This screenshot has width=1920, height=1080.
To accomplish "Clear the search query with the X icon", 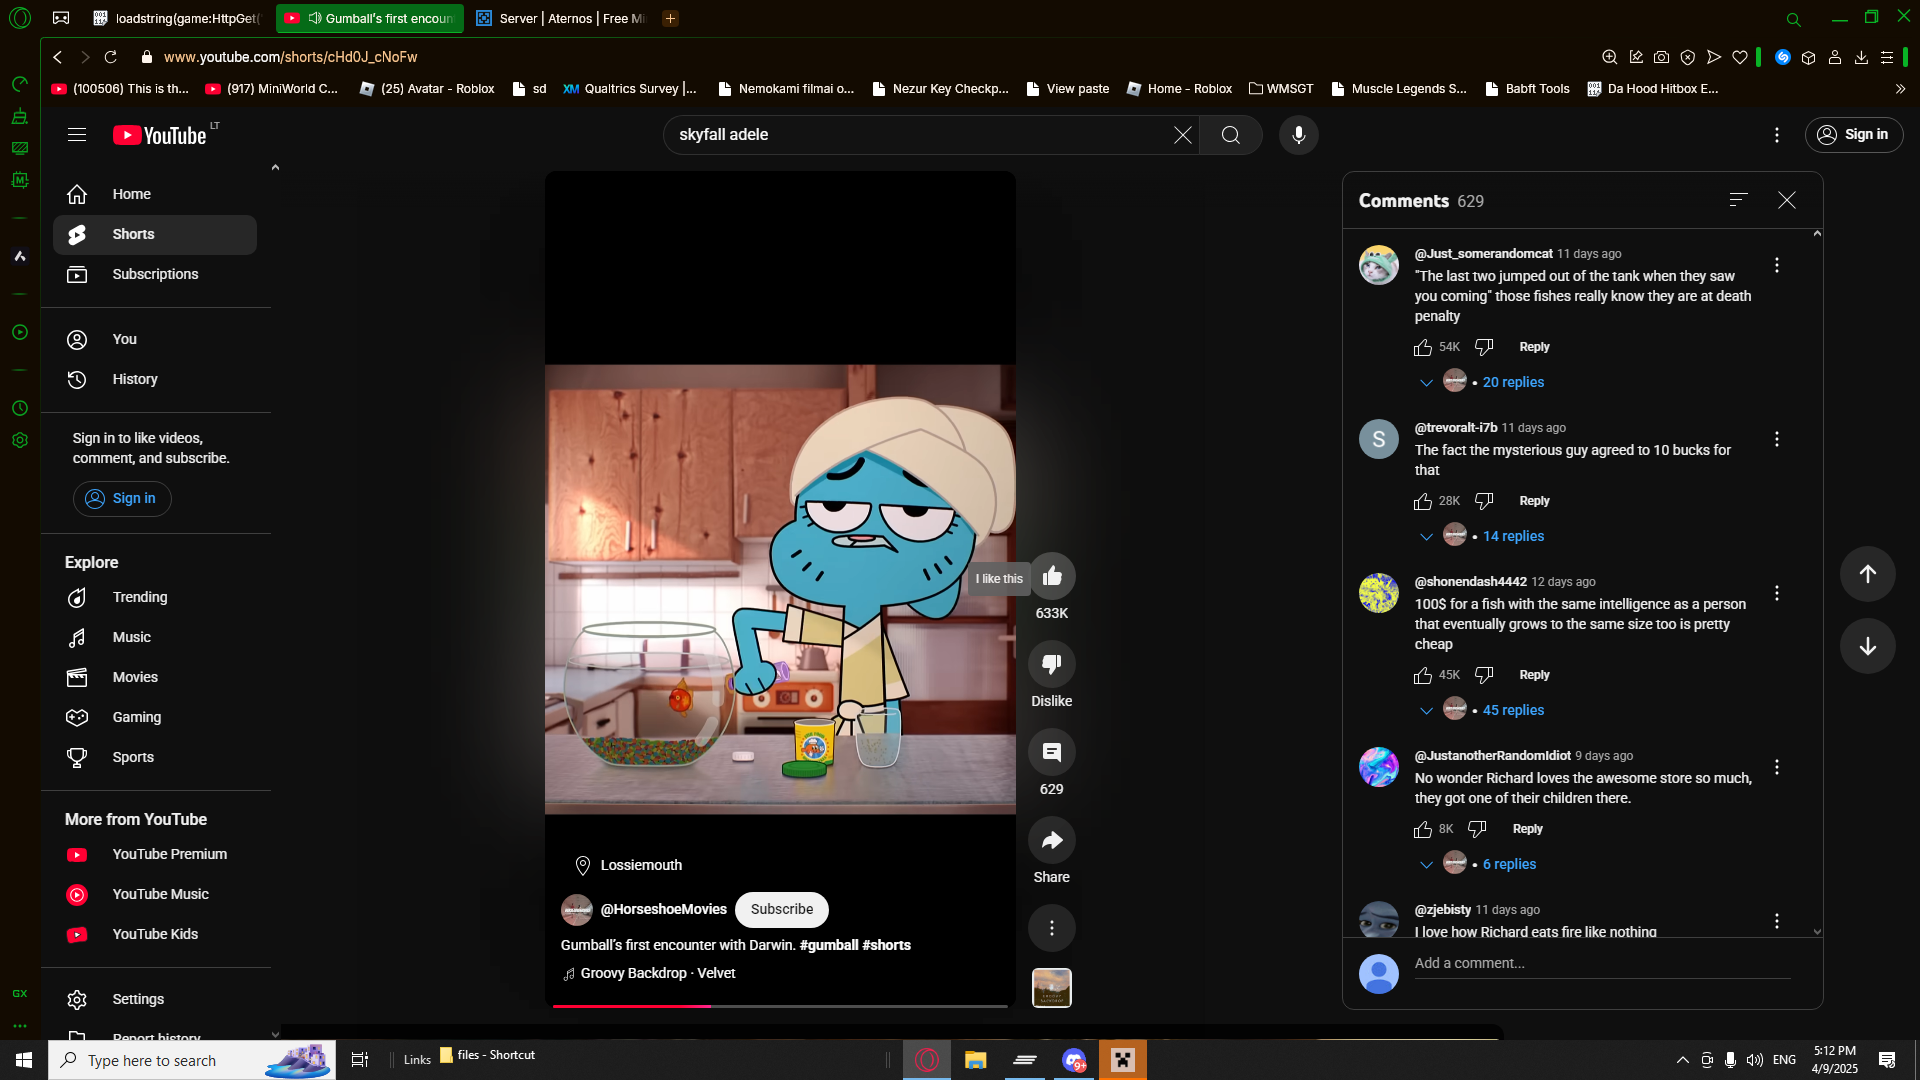I will (1182, 135).
